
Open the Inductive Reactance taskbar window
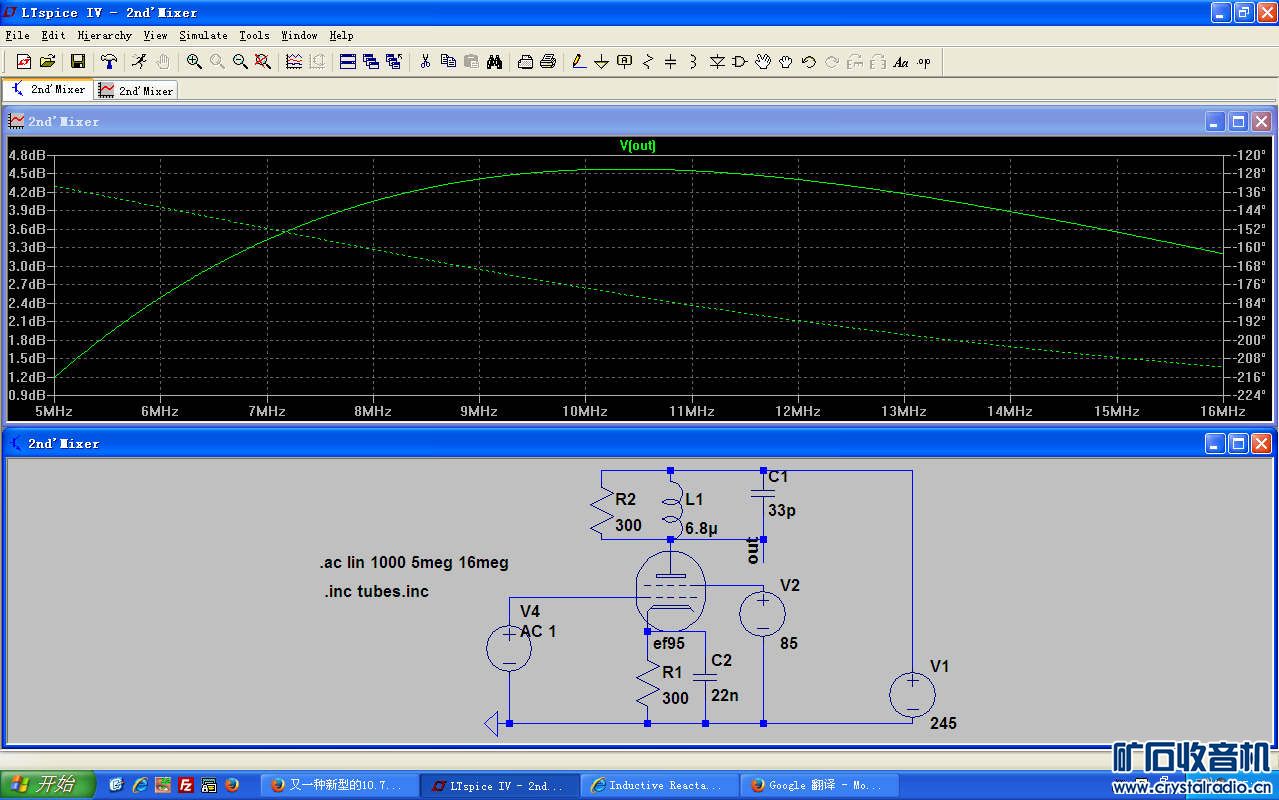(659, 785)
